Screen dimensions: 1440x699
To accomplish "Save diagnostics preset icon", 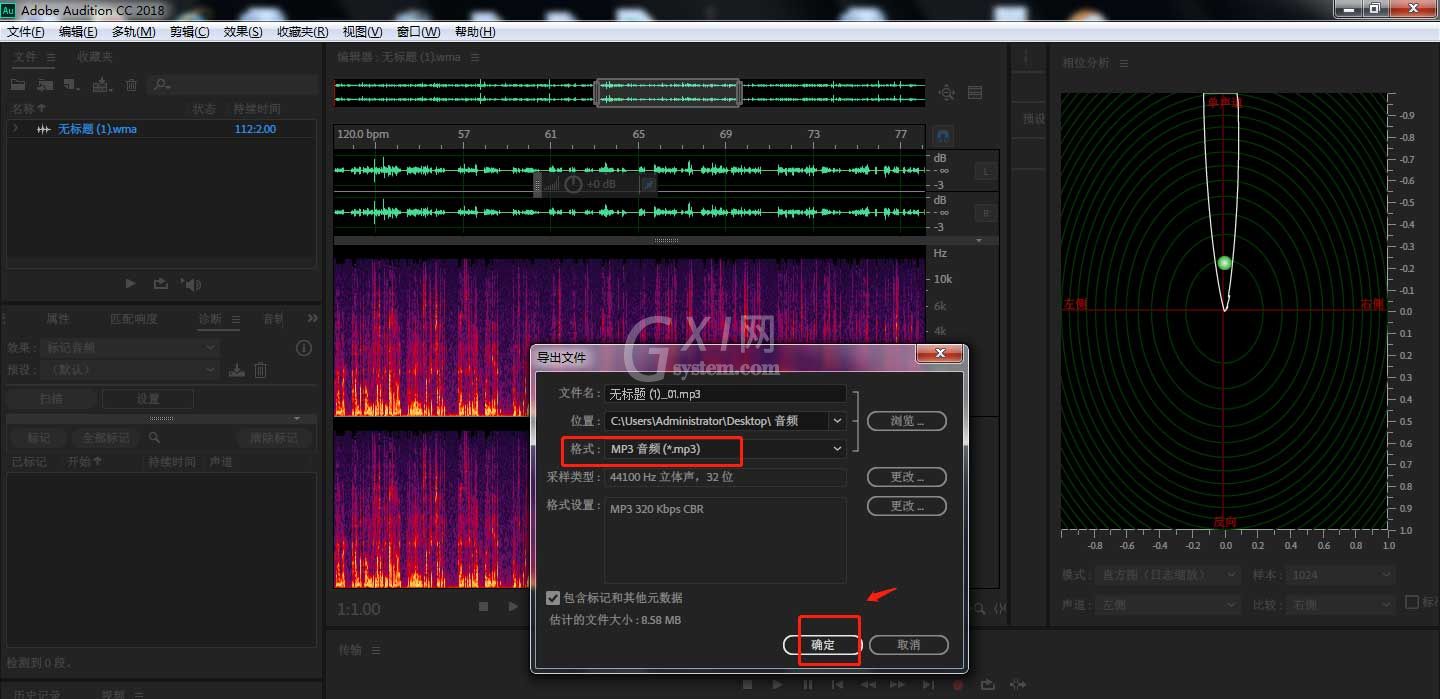I will tap(237, 370).
